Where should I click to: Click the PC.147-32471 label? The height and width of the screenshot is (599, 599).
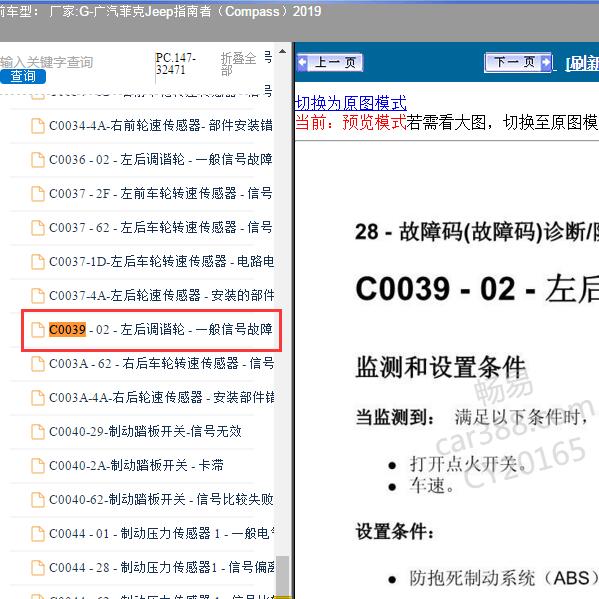(x=176, y=63)
